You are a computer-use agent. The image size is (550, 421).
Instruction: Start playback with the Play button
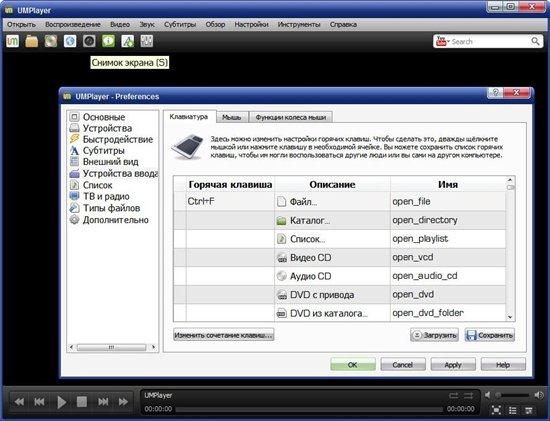pyautogui.click(x=61, y=402)
